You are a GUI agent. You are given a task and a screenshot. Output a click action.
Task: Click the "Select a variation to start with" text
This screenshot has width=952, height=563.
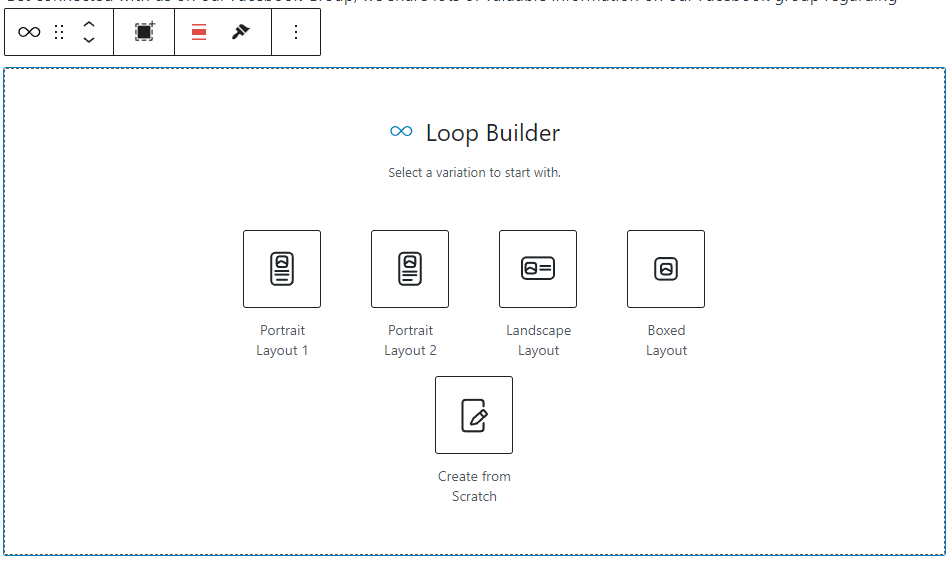coord(474,173)
